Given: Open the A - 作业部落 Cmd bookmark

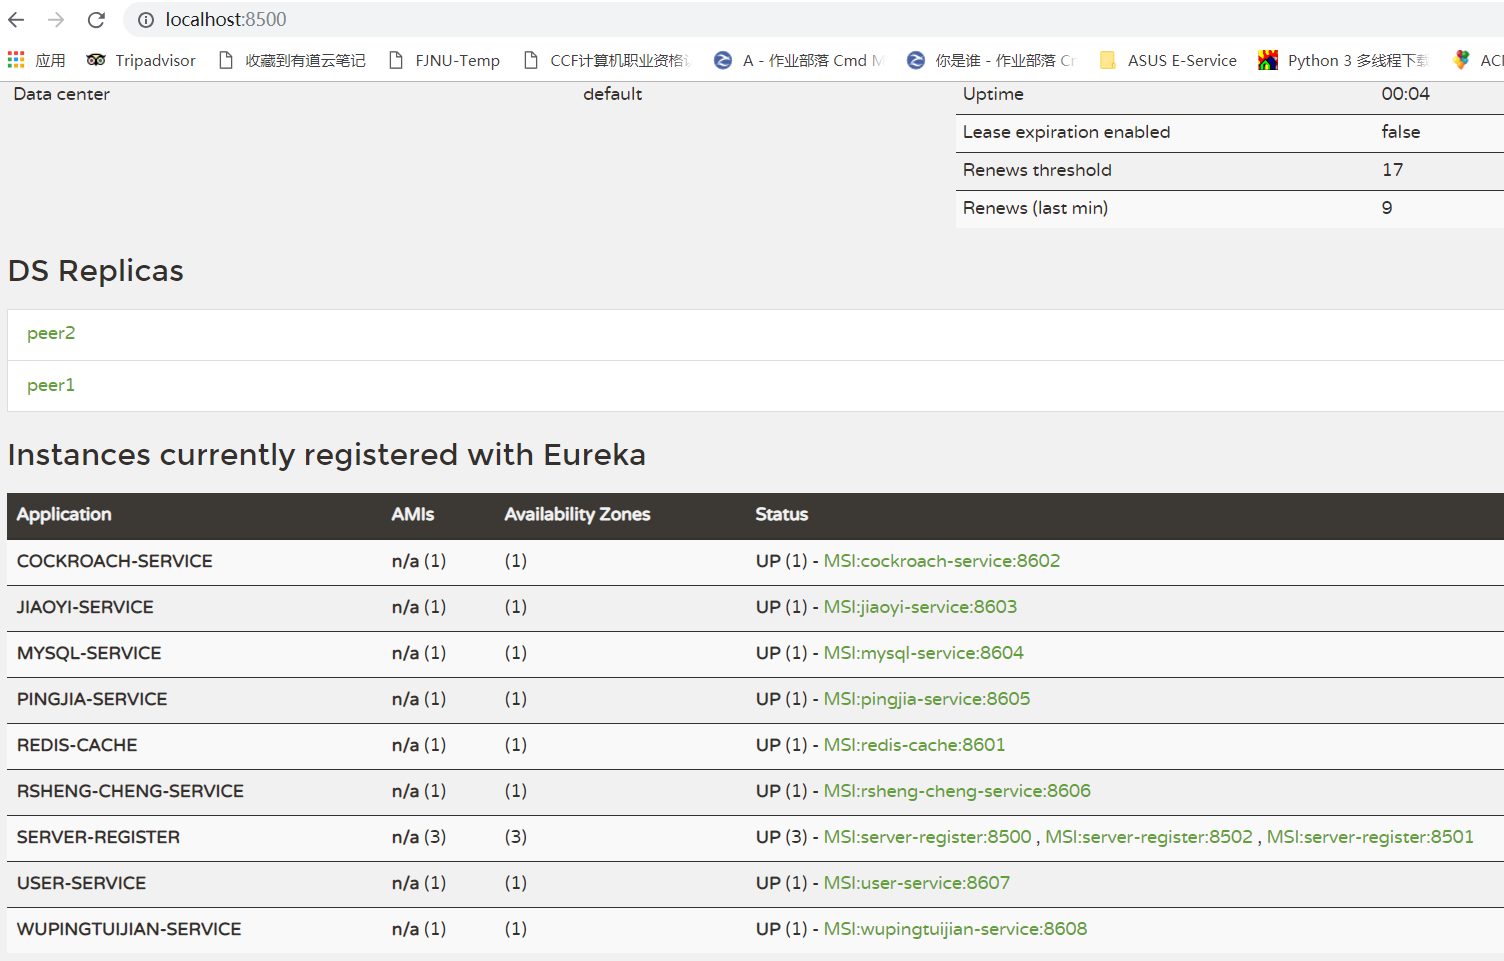Looking at the screenshot, I should pos(799,61).
